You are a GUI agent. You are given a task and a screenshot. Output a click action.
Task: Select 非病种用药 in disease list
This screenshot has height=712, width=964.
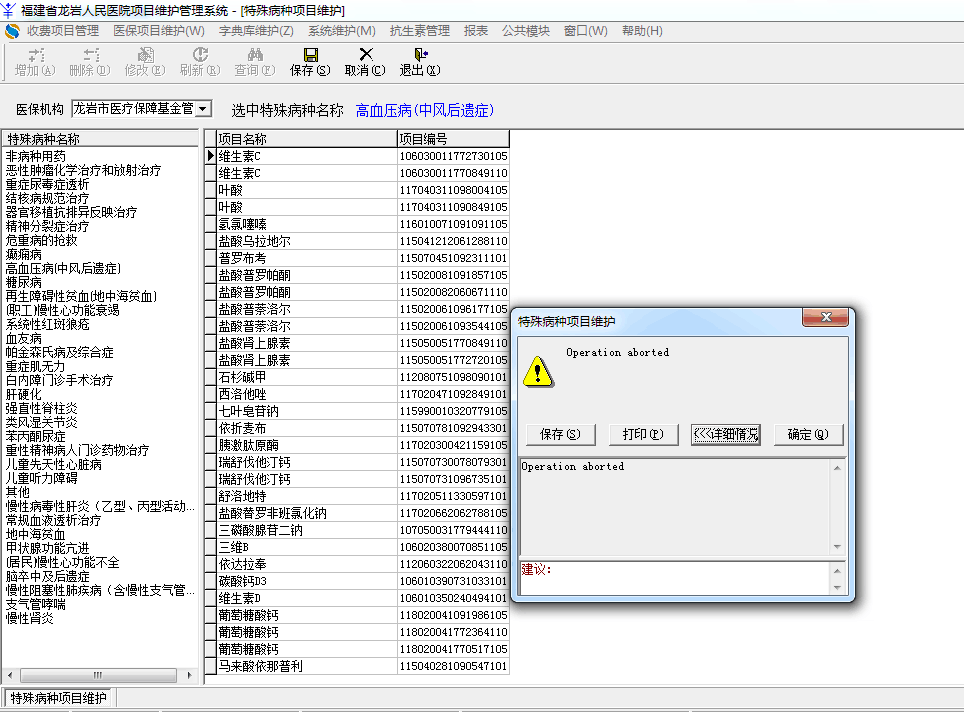[x=36, y=156]
